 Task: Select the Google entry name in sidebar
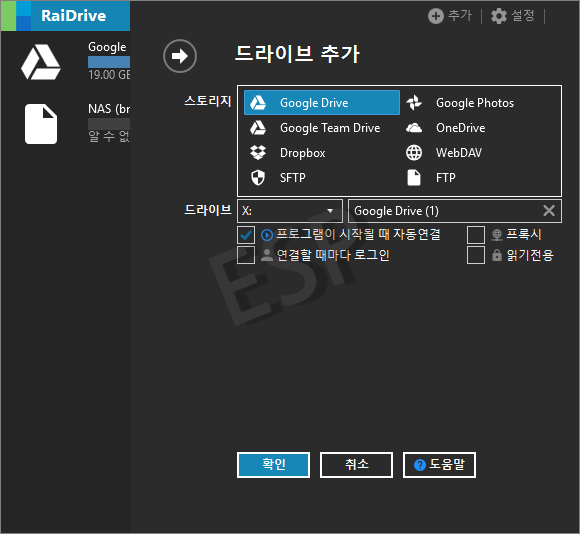[107, 47]
